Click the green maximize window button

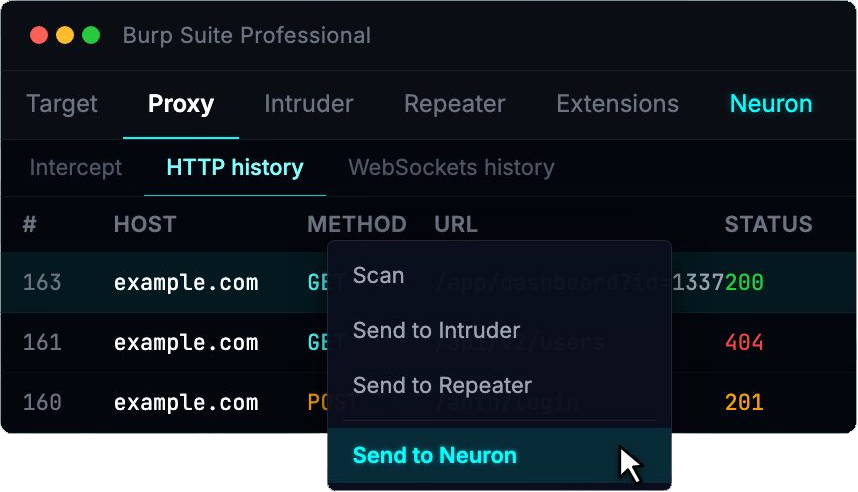click(x=91, y=35)
